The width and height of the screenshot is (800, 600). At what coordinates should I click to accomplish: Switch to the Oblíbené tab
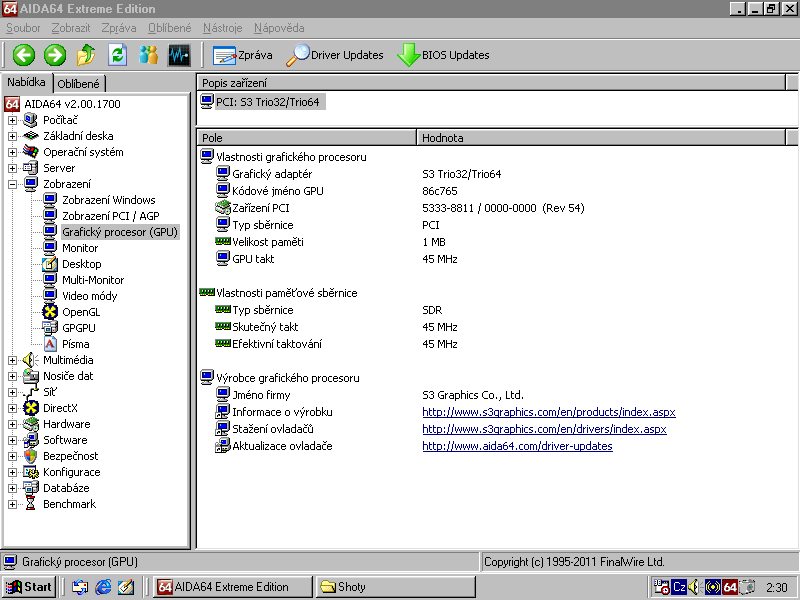click(x=78, y=84)
